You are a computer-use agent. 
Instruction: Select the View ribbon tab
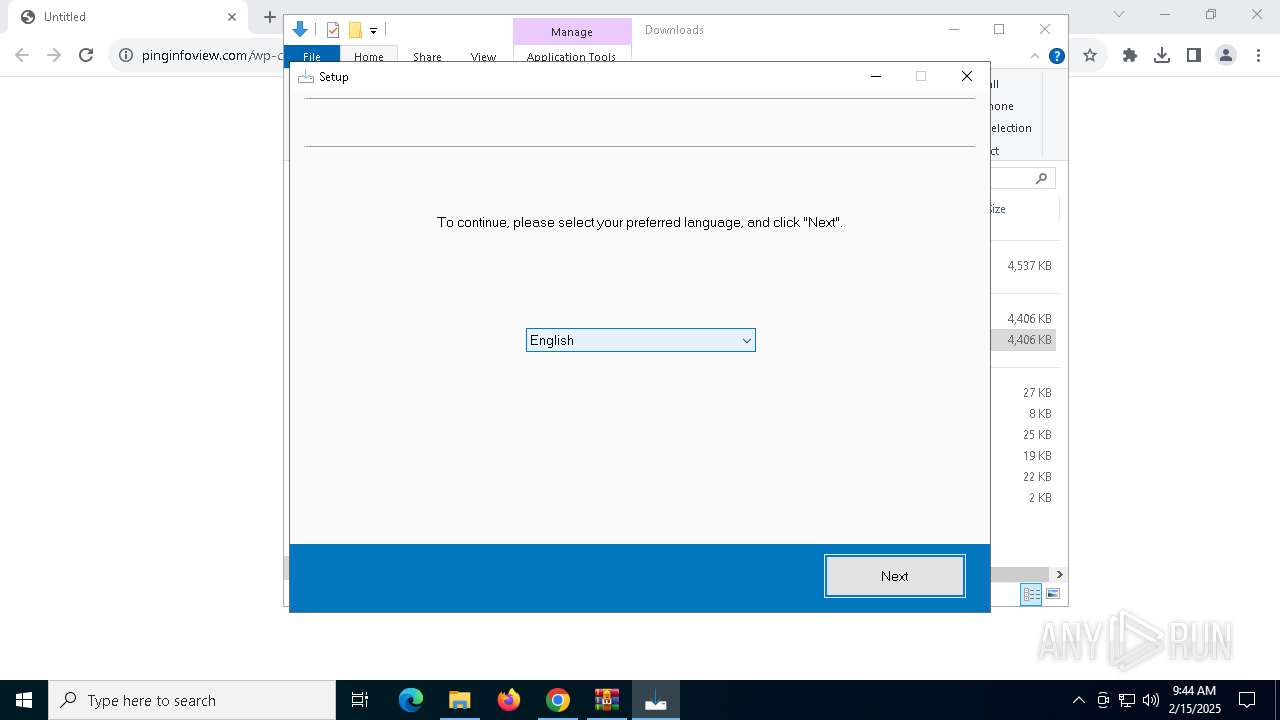pos(483,57)
